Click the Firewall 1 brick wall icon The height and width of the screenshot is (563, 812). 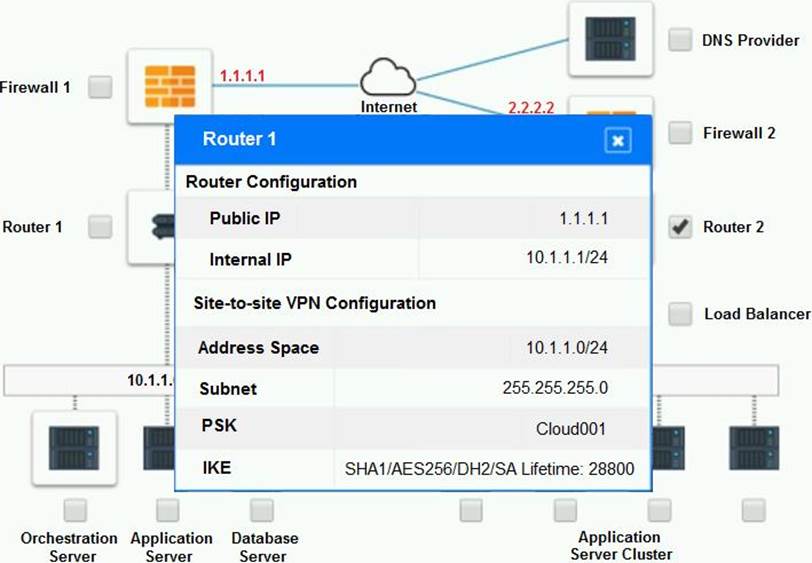click(169, 87)
